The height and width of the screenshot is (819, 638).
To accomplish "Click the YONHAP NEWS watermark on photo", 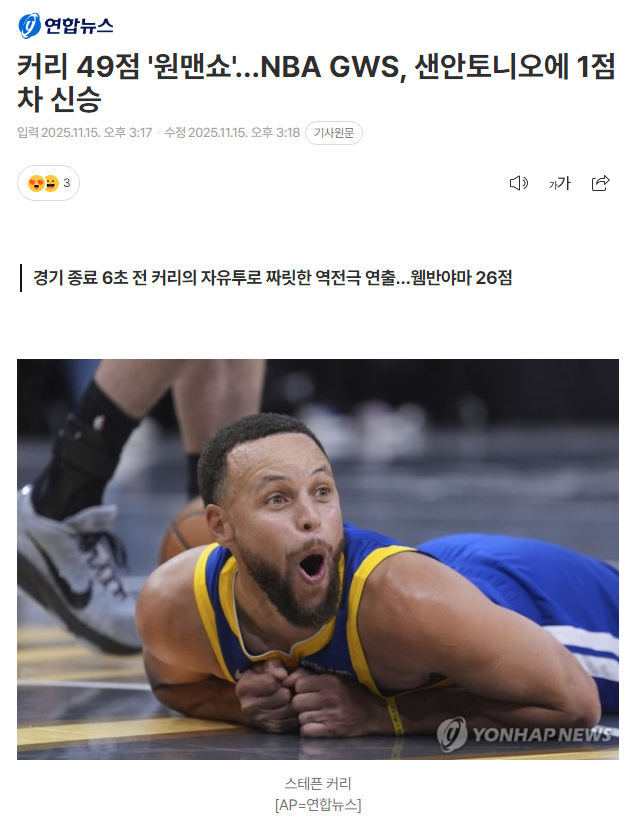I will coord(524,734).
